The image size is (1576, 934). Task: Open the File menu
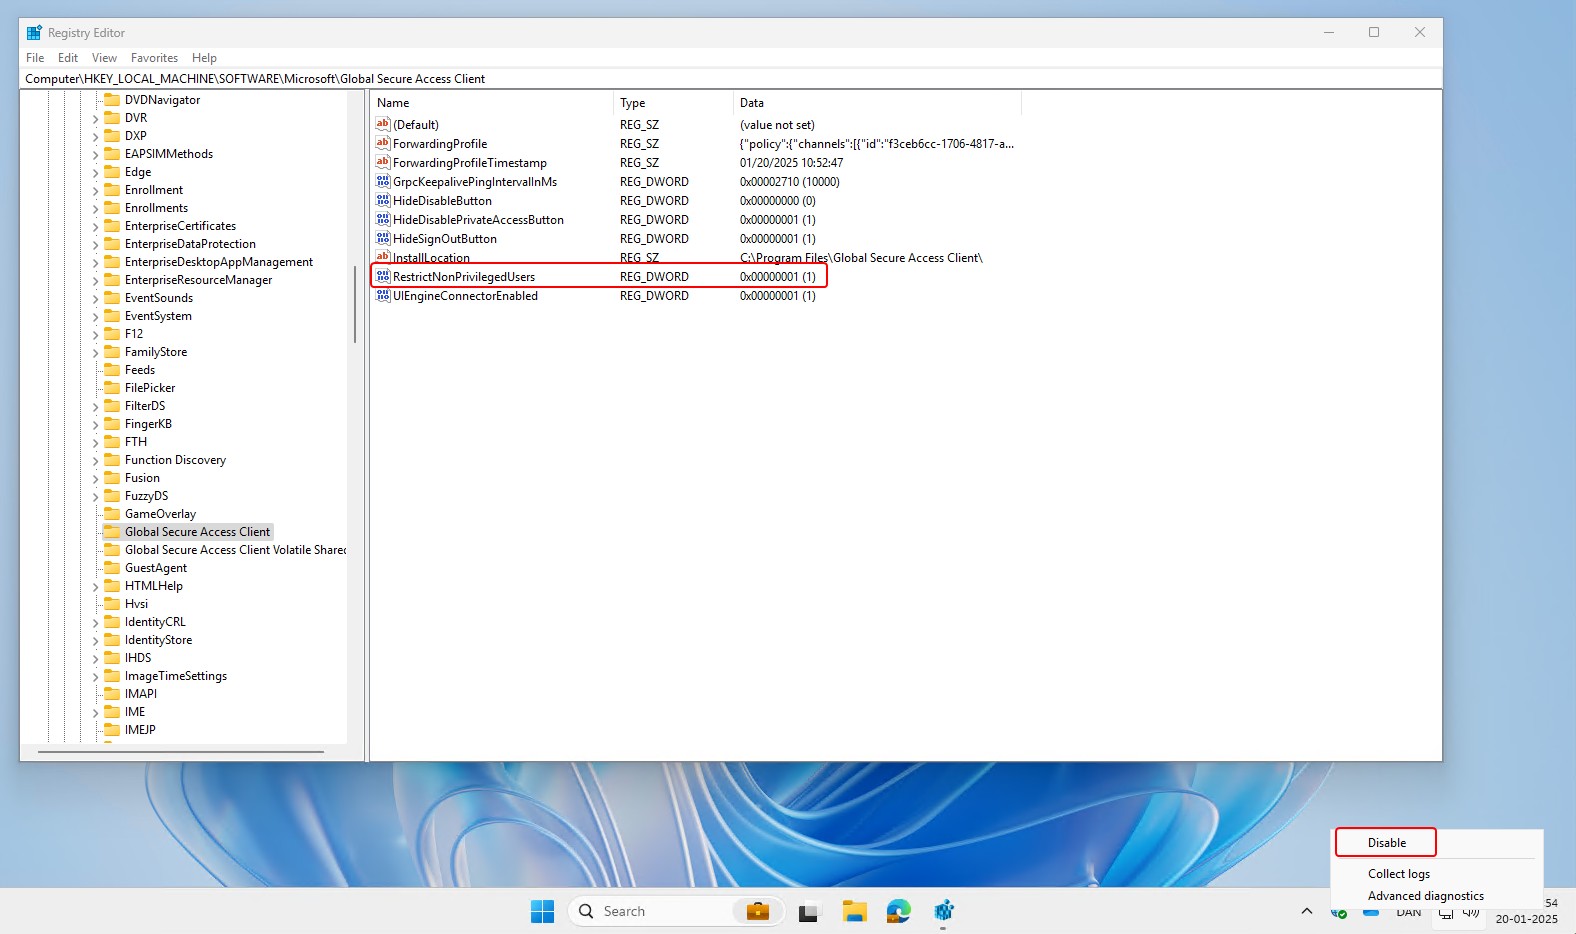click(35, 58)
